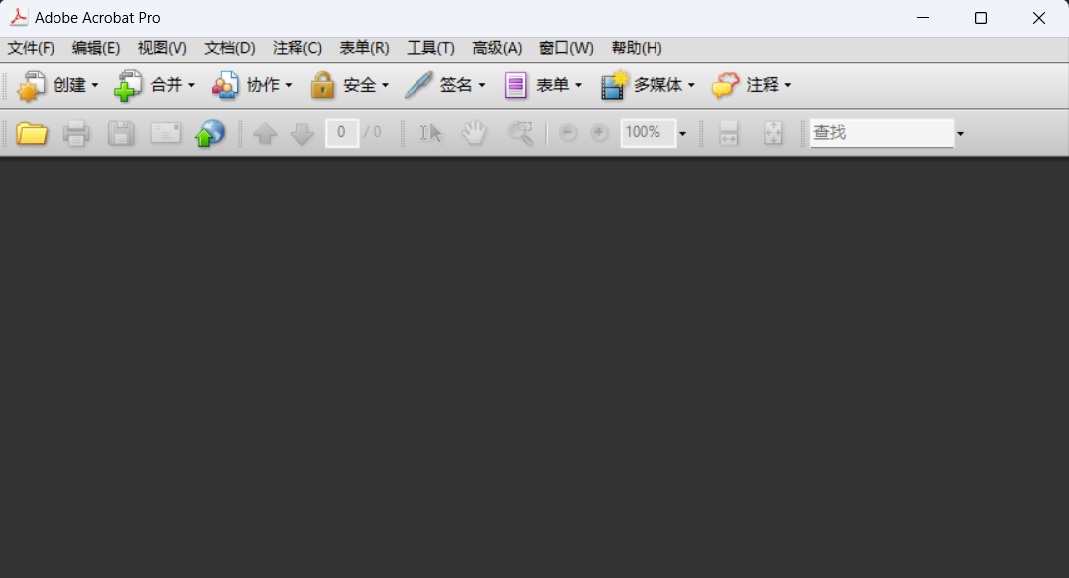This screenshot has width=1069, height=578.
Task: Save the document using the floppy disk icon
Action: coord(121,132)
